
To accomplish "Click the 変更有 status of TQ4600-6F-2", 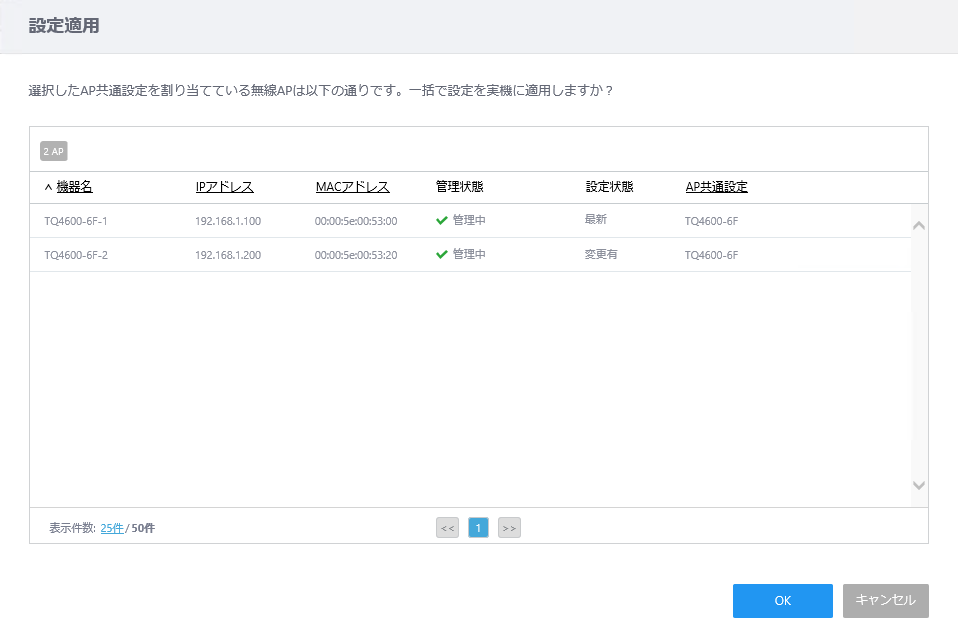I will [x=601, y=254].
